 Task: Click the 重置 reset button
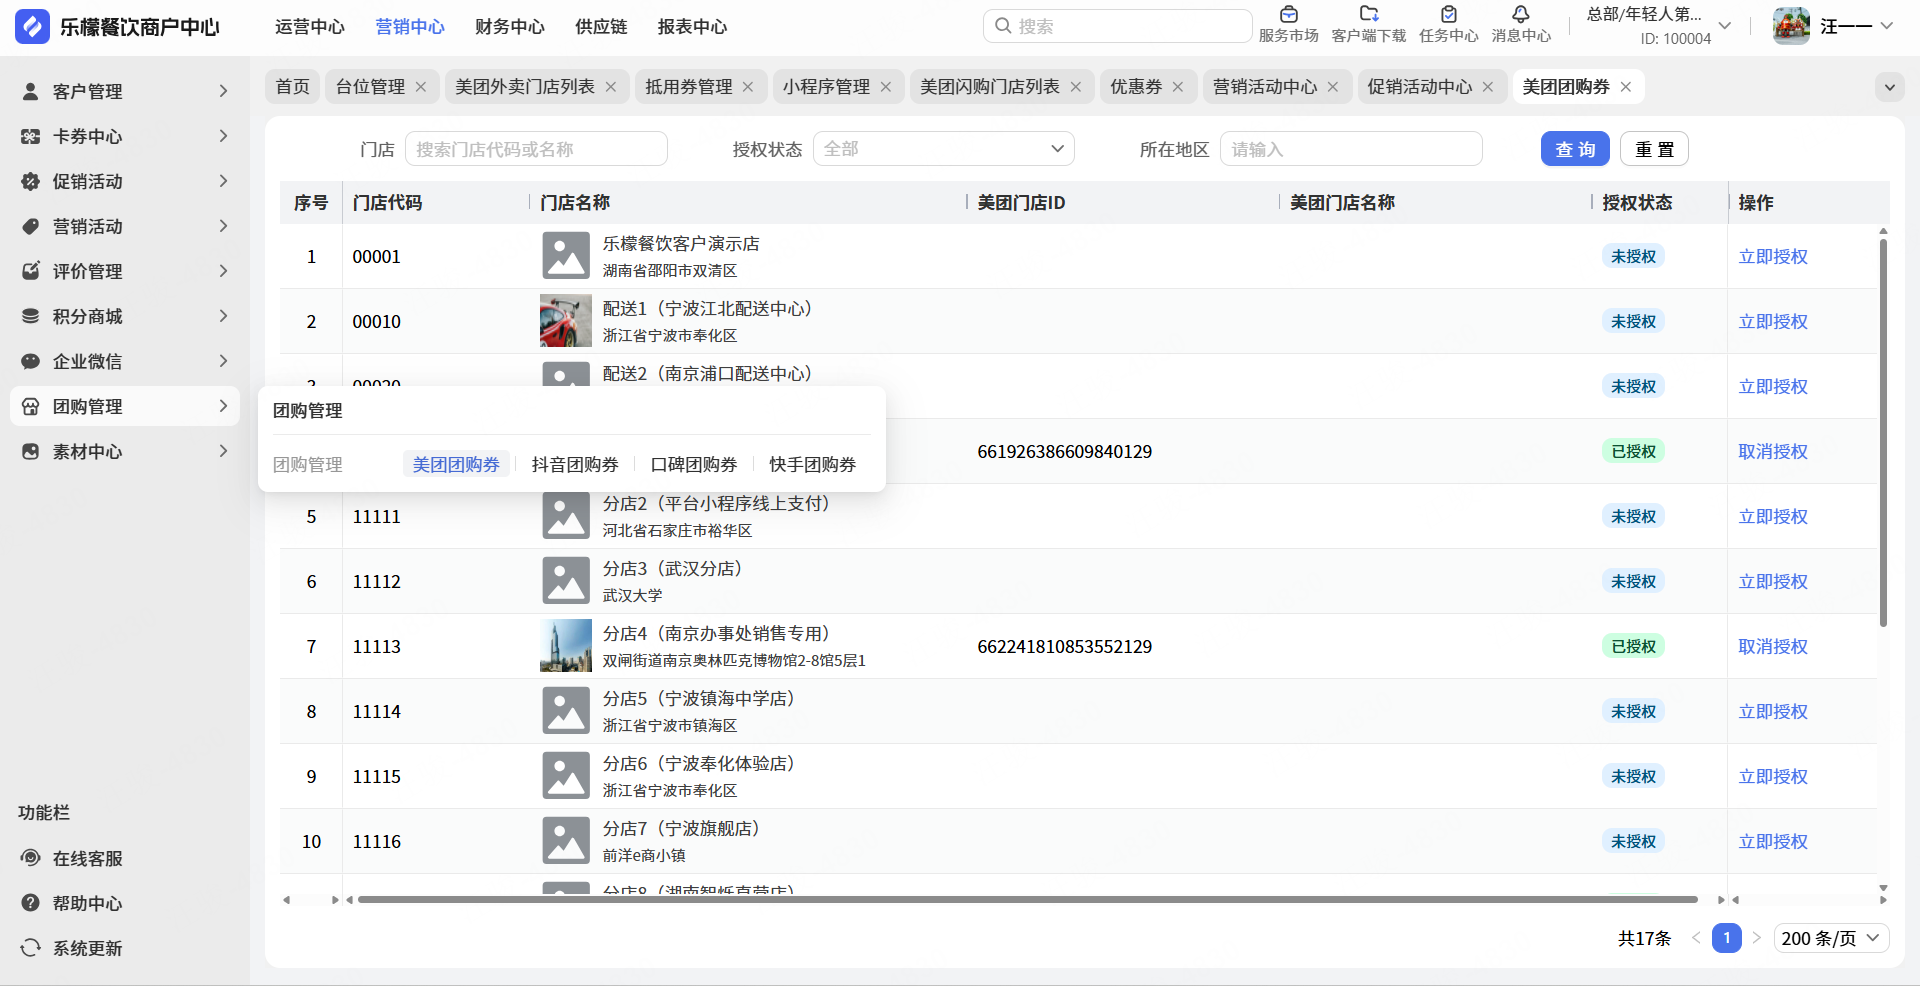[1654, 149]
